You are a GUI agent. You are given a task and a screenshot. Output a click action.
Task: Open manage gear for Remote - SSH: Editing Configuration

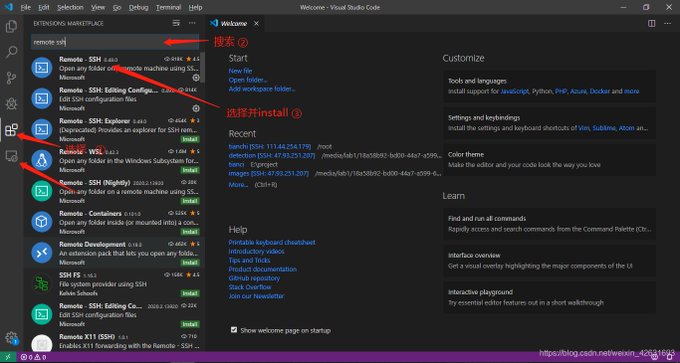[196, 108]
